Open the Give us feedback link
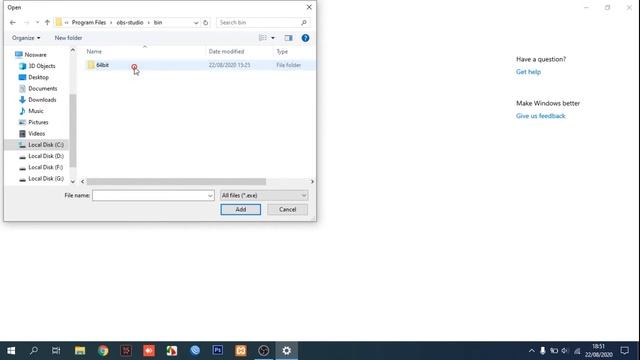Viewport: 640px width, 360px height. 540,116
